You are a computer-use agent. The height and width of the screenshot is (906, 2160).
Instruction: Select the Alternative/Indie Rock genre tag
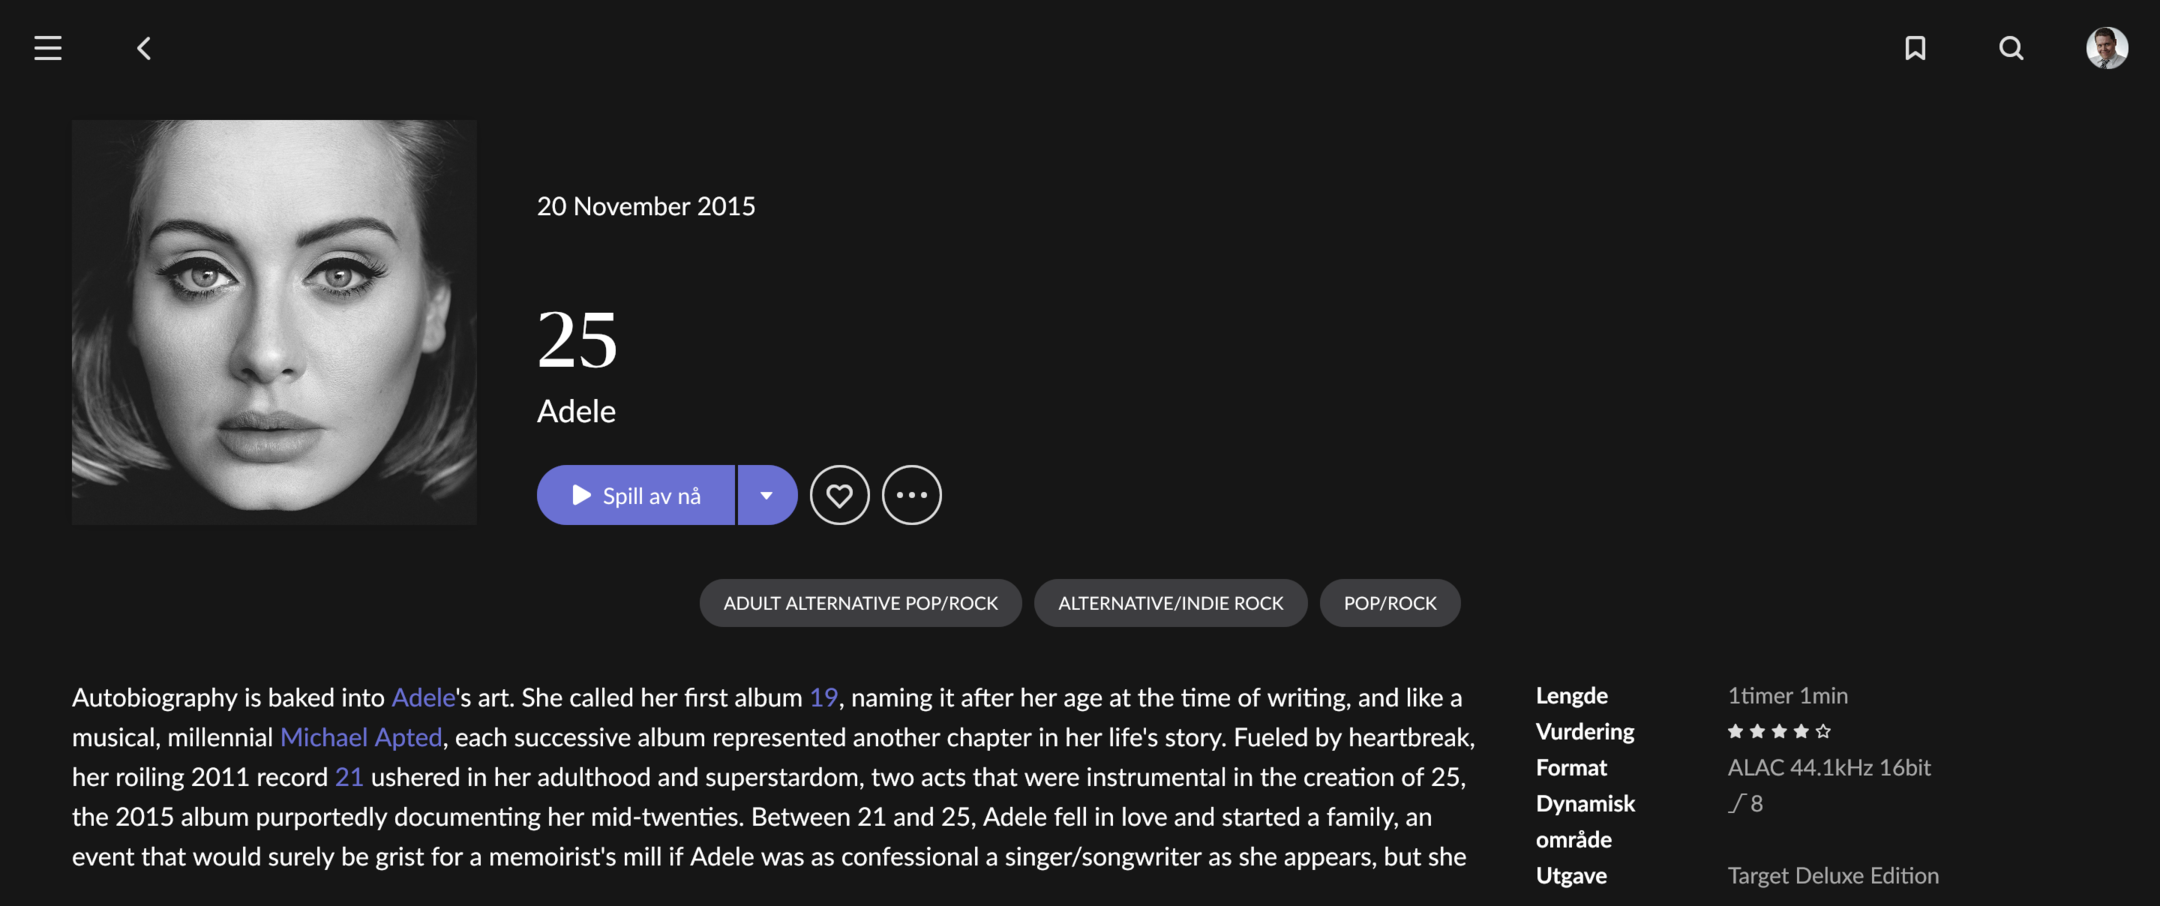pos(1171,603)
